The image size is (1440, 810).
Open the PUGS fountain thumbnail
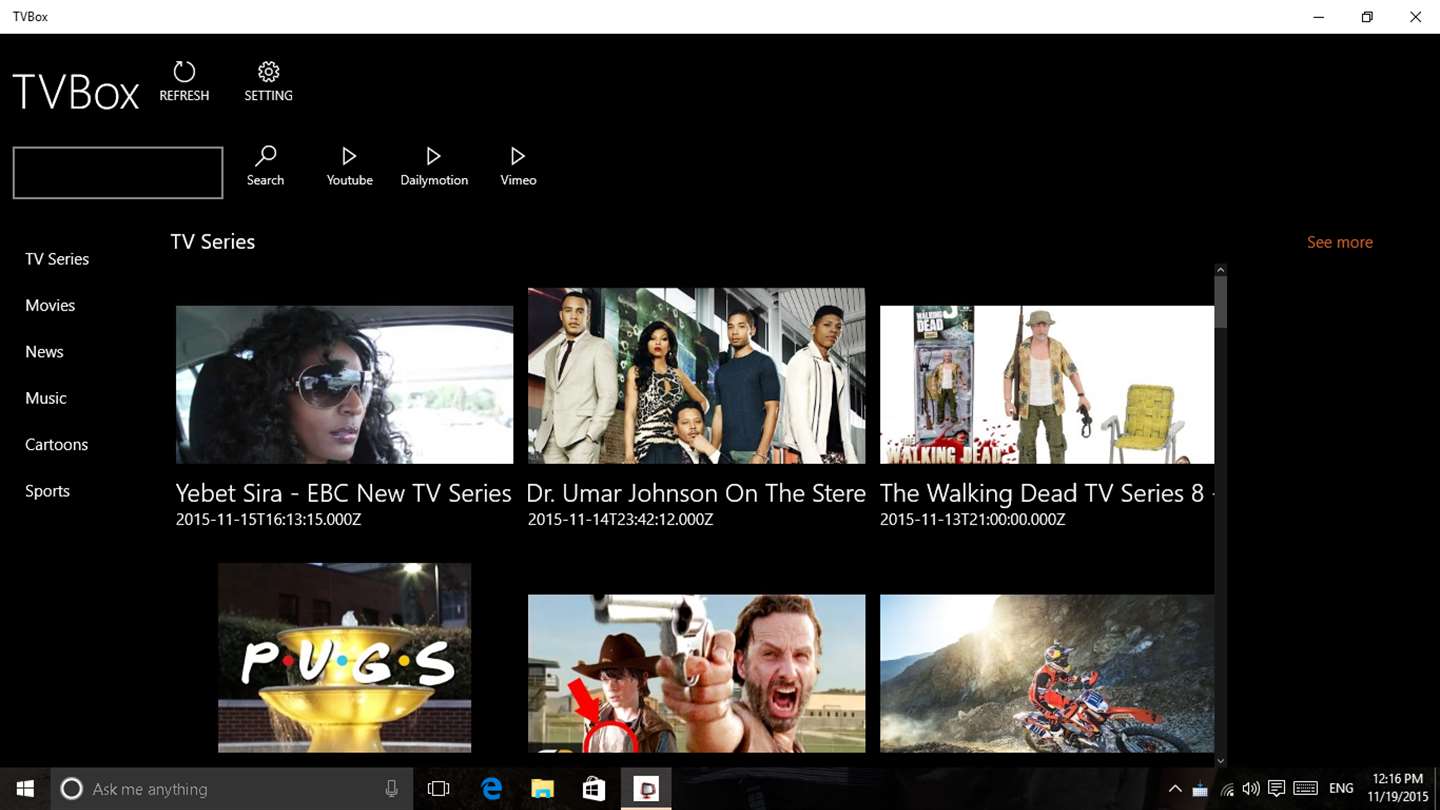pos(344,657)
